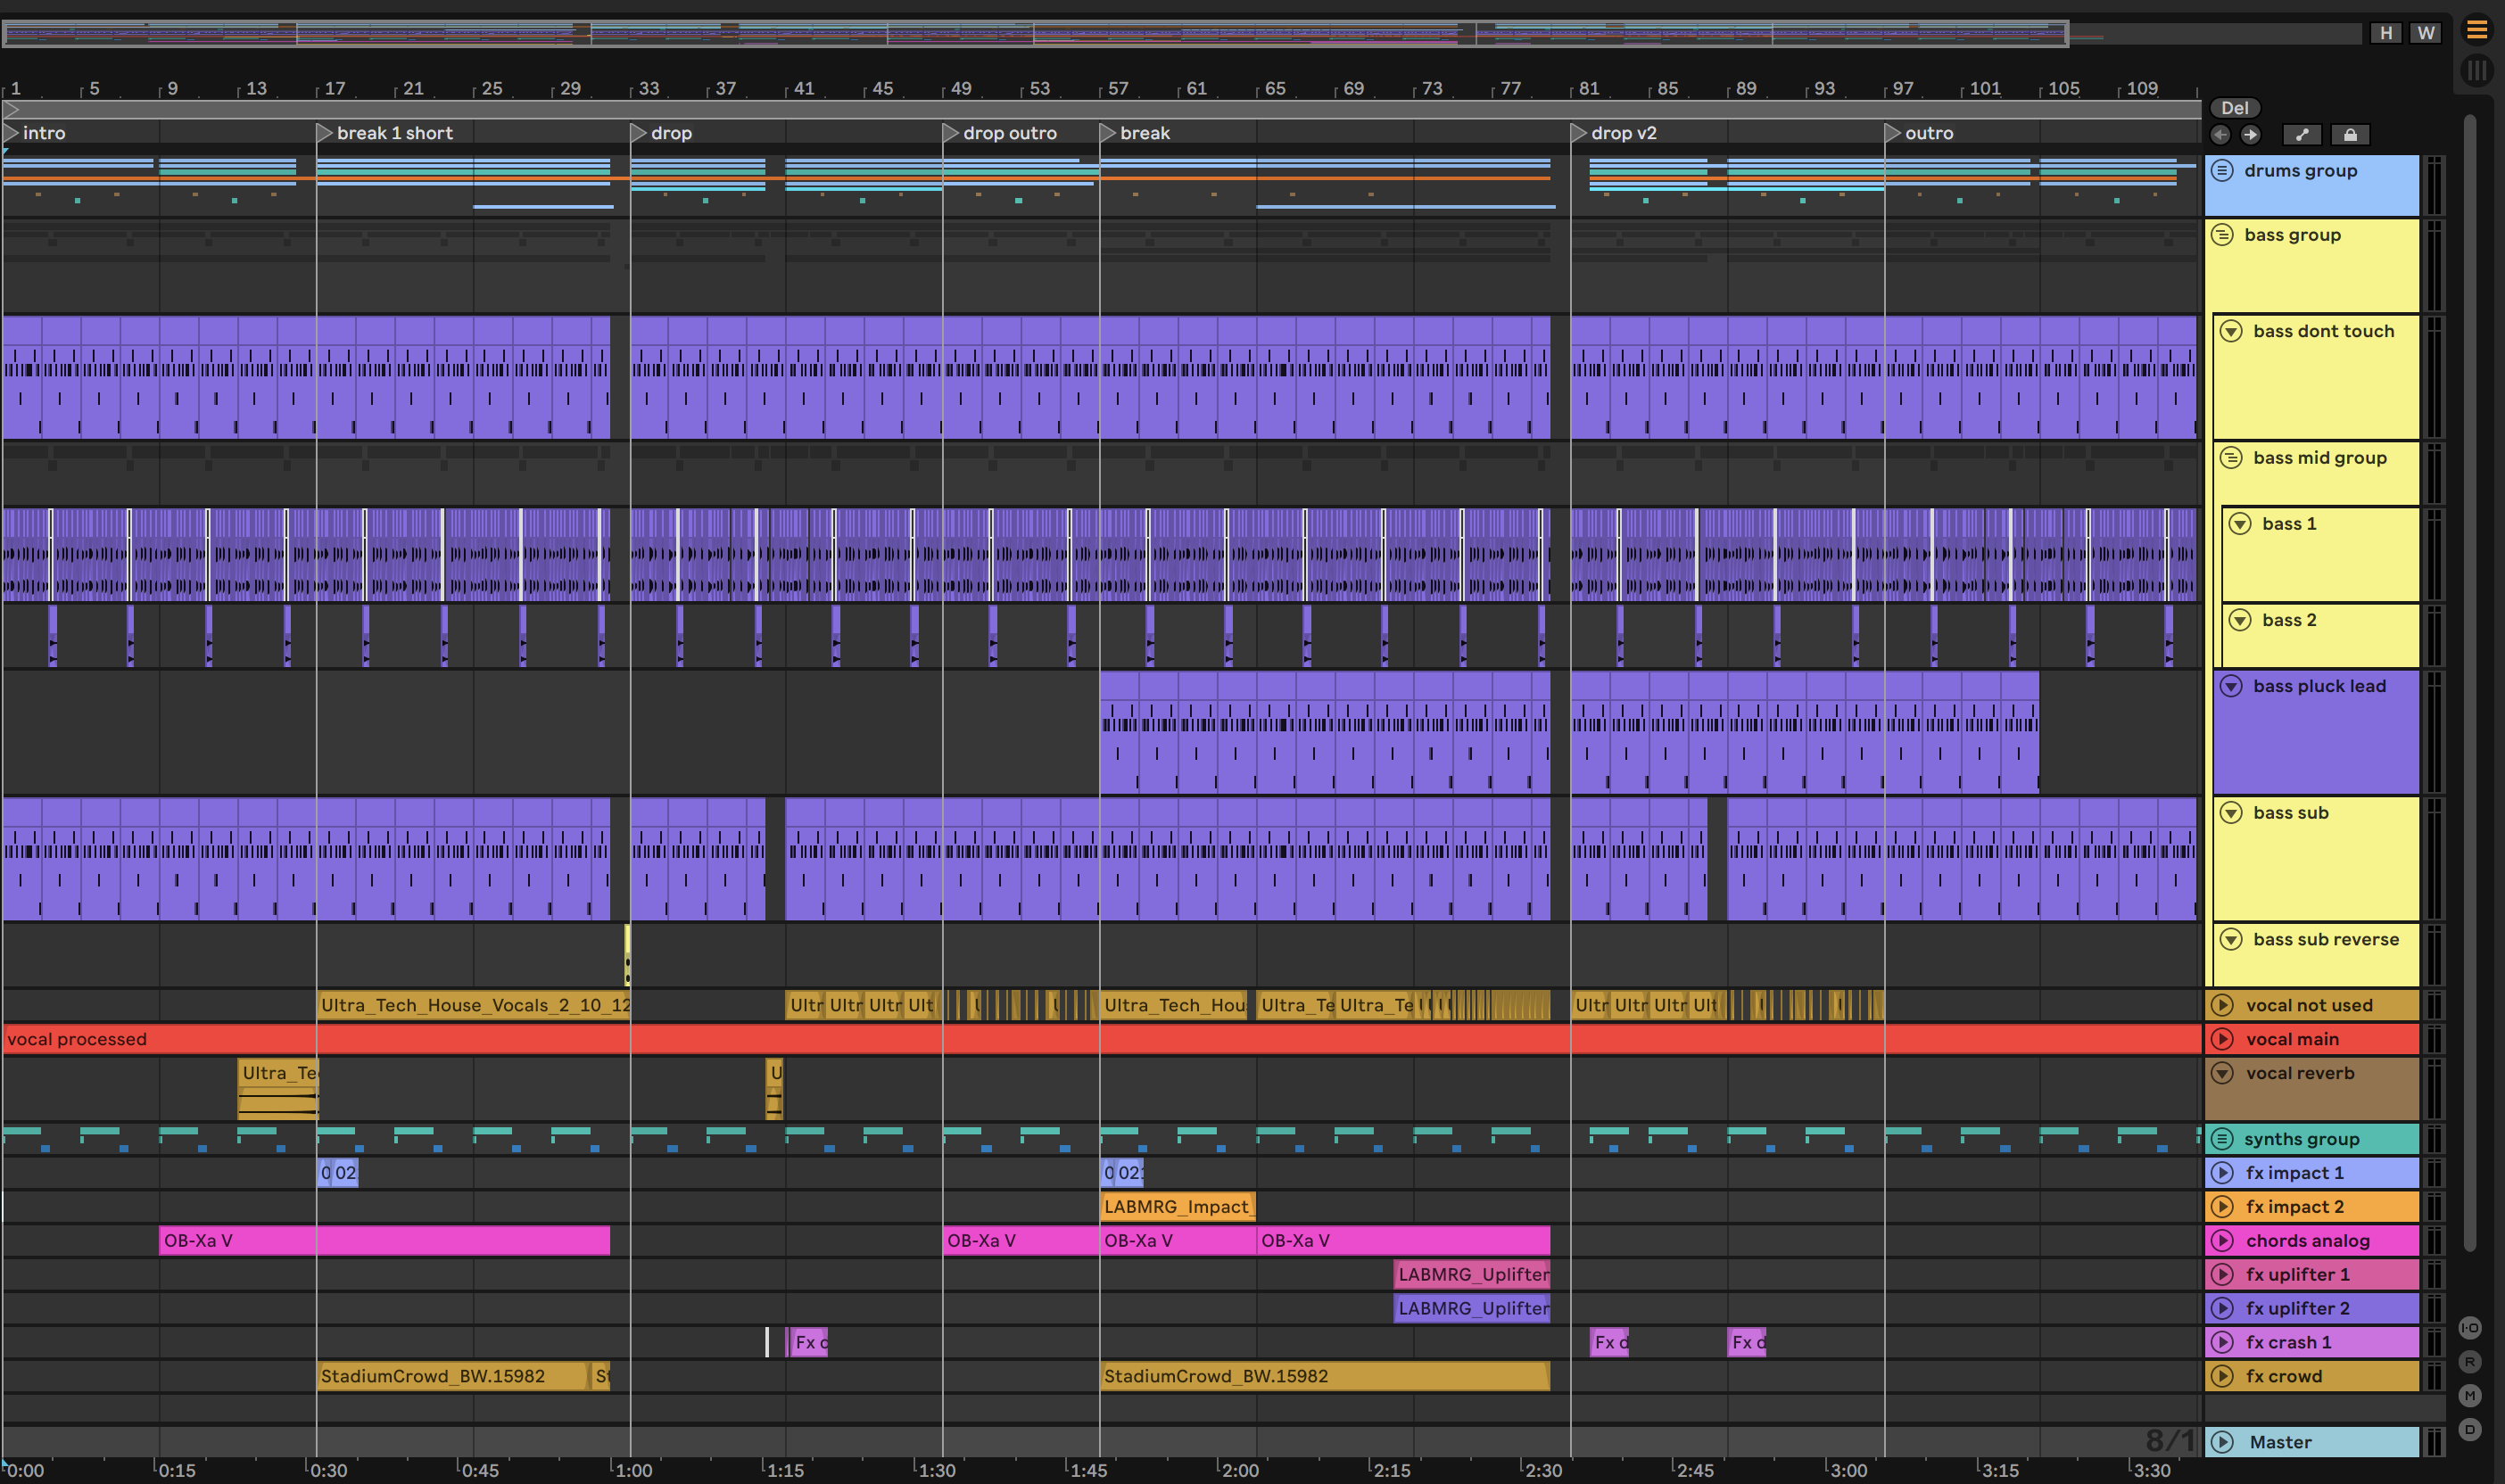Screen dimensions: 2505x1484
Task: Click the Lock Envelopes padlock icon
Action: (x=2350, y=135)
